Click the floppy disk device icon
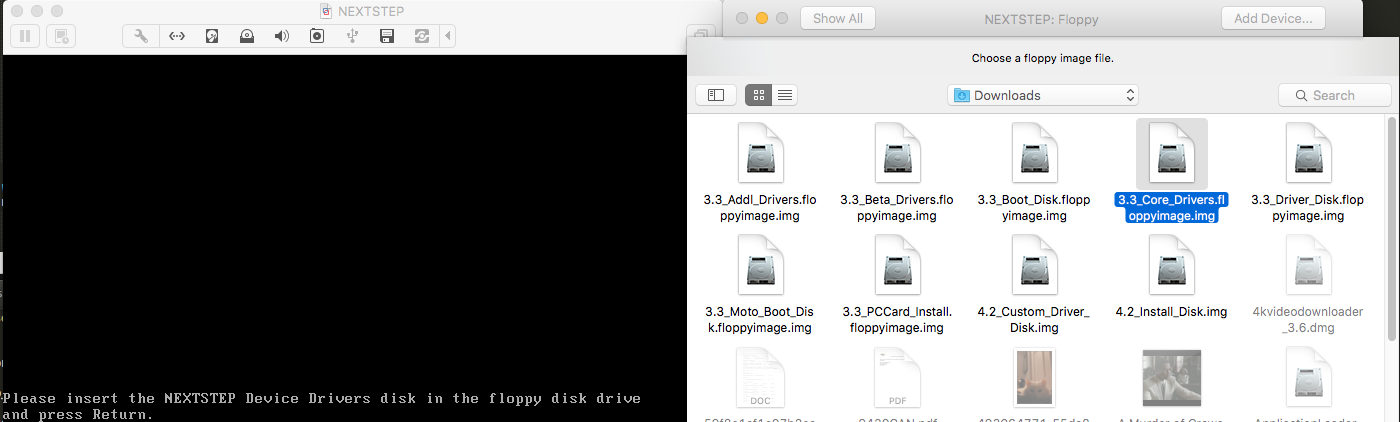Screen dimensions: 1400x422 (387, 36)
